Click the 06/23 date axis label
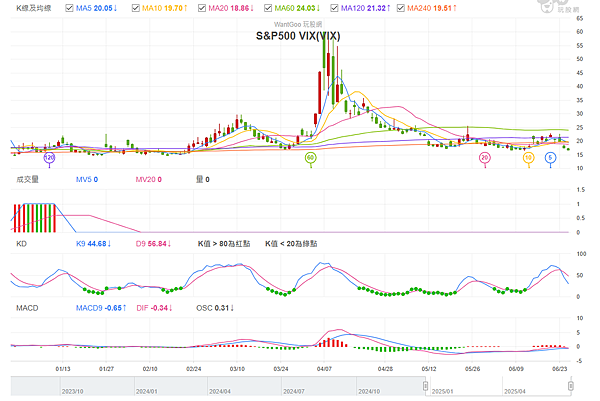 click(x=559, y=369)
